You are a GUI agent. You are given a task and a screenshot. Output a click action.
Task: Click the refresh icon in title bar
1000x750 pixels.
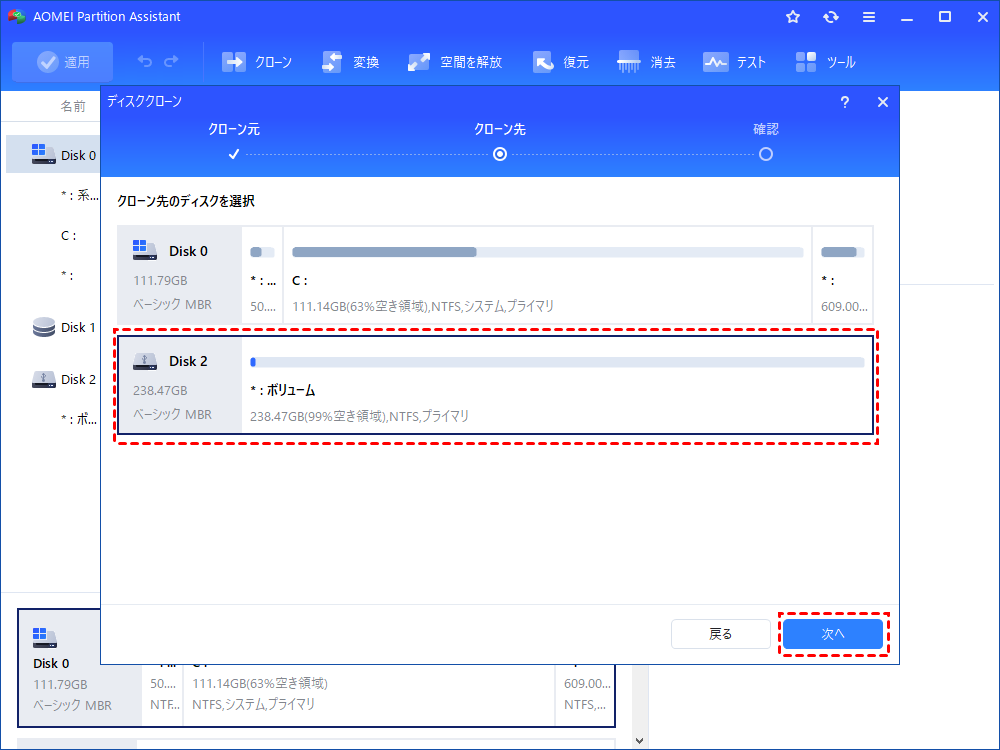tap(831, 17)
